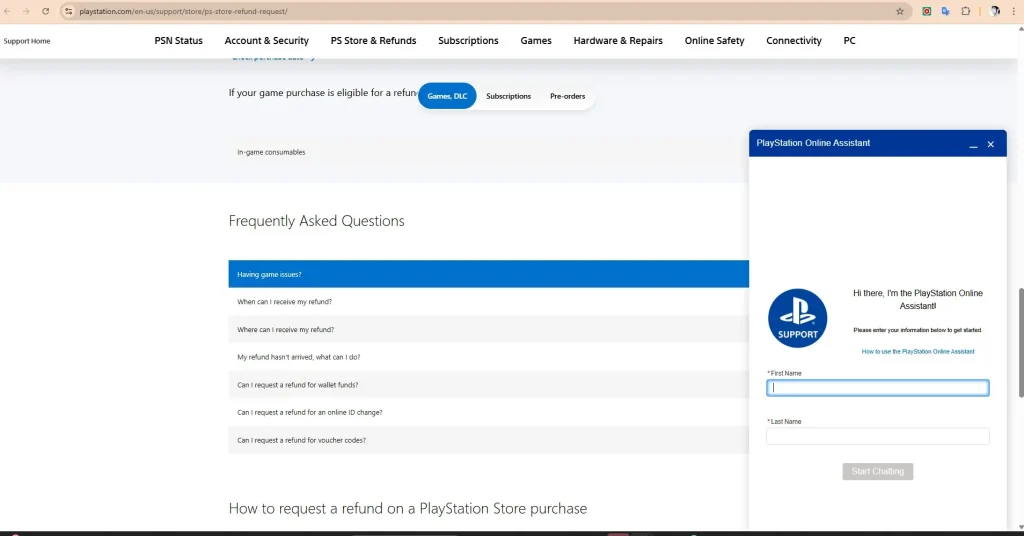Image resolution: width=1024 pixels, height=536 pixels.
Task: Select the Subscriptions pill tab
Action: [x=508, y=96]
